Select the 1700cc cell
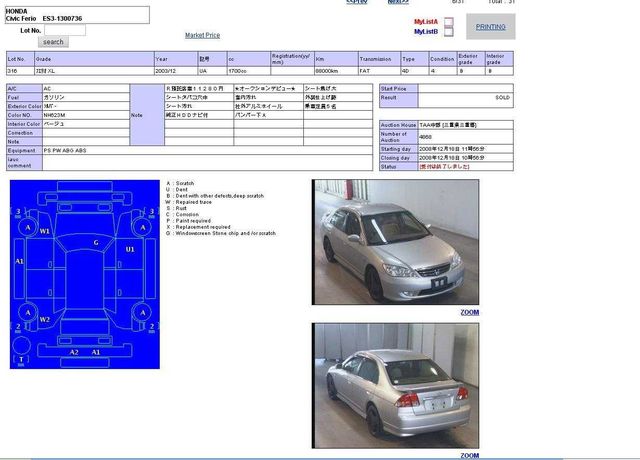 [x=249, y=71]
